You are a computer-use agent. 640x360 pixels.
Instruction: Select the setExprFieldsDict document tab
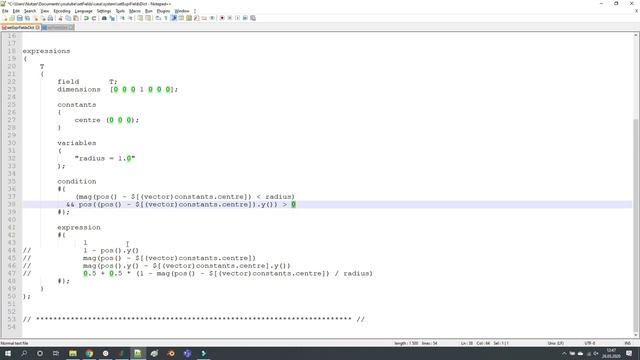20,27
